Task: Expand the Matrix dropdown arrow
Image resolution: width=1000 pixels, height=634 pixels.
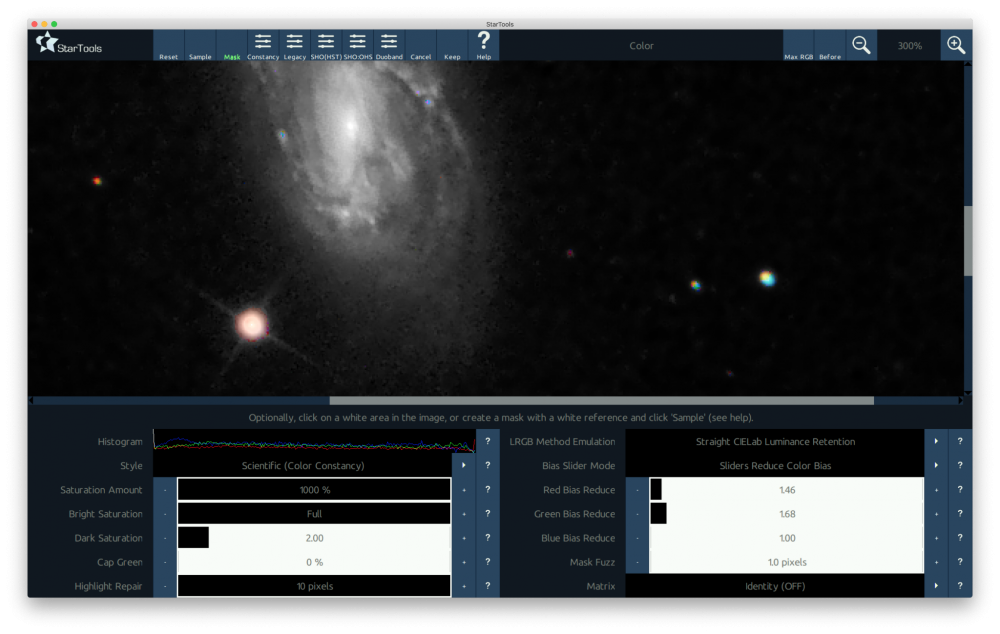Action: pyautogui.click(x=936, y=586)
